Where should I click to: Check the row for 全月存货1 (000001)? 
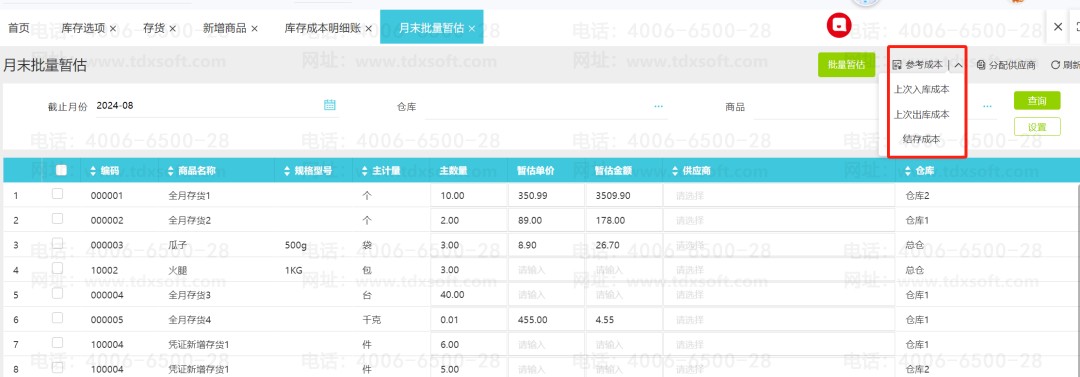coord(57,194)
